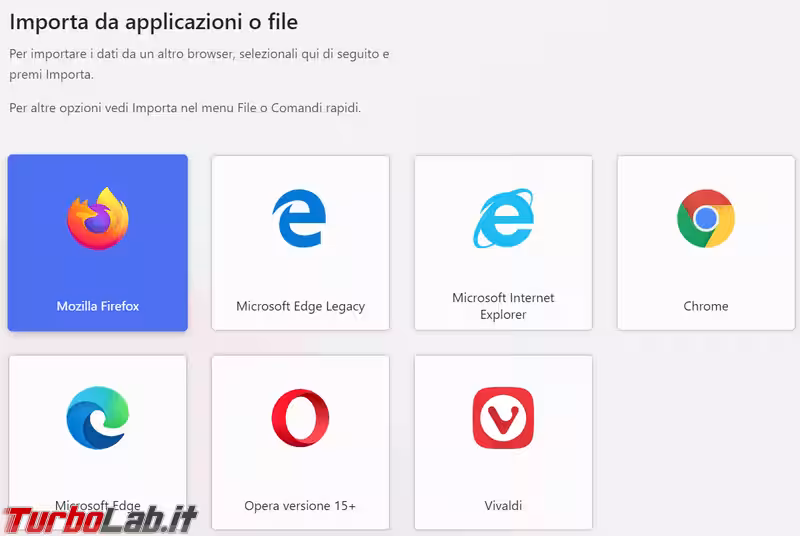
Task: Click the Mozilla Firefox logo icon
Action: tap(98, 220)
